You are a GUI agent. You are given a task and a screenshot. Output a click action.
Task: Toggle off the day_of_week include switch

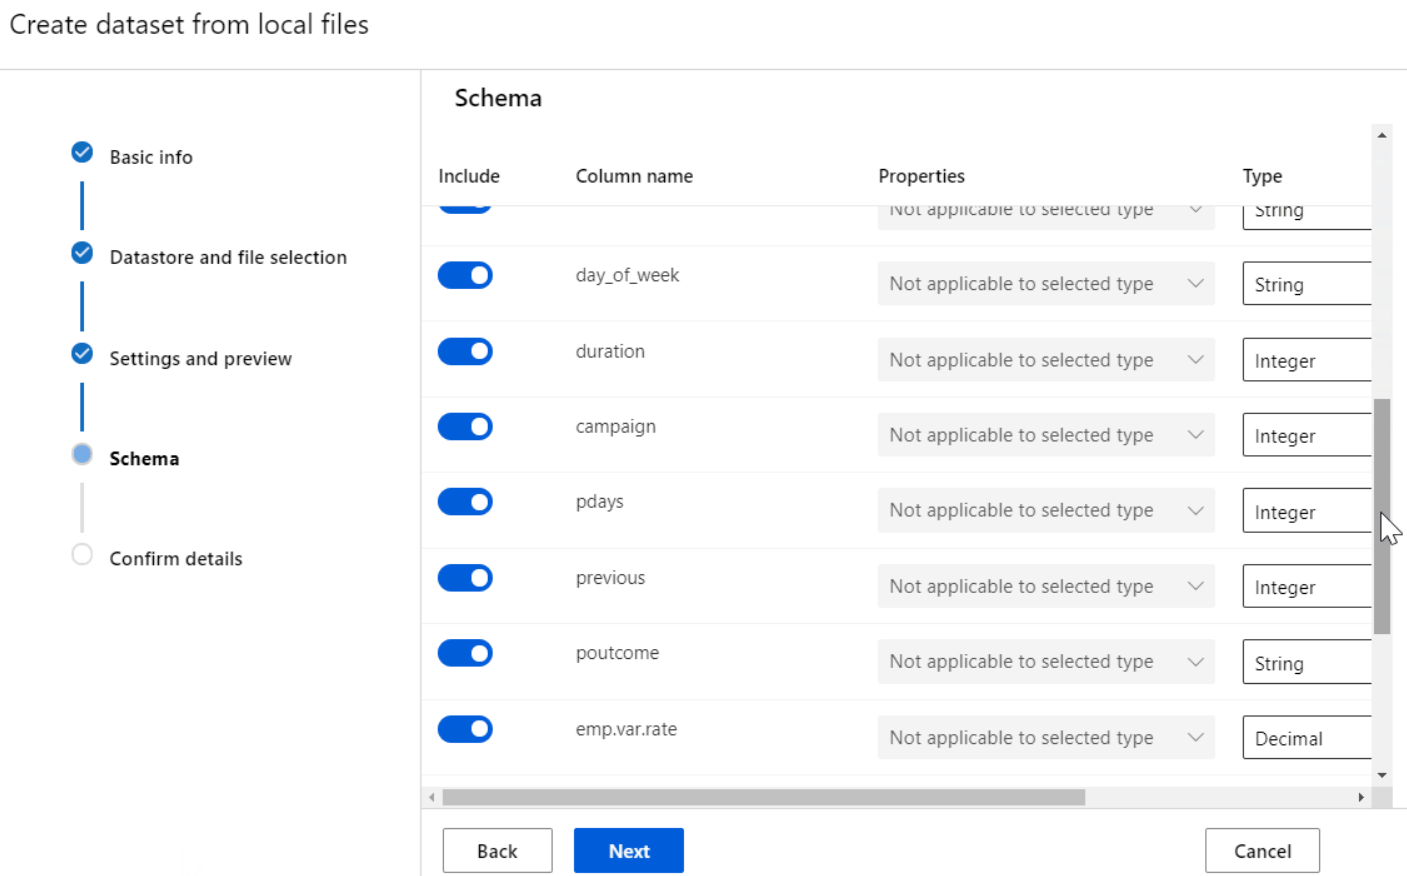coord(465,275)
